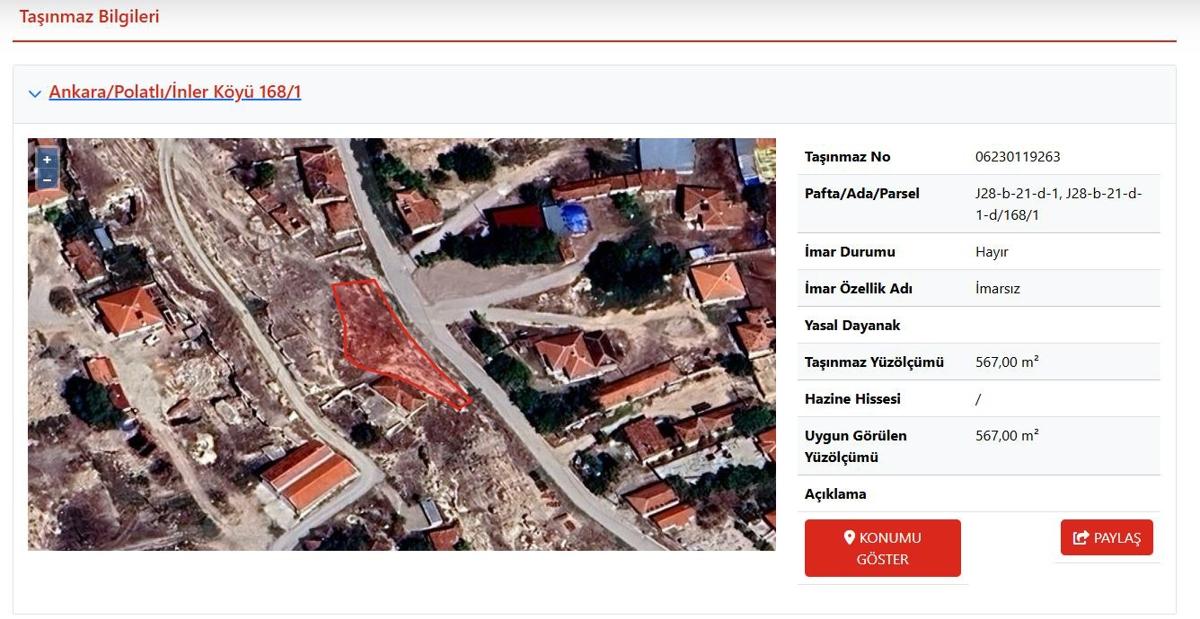Viewport: 1200px width, 619px height.
Task: Click the İmar Durumu row label
Action: [850, 252]
